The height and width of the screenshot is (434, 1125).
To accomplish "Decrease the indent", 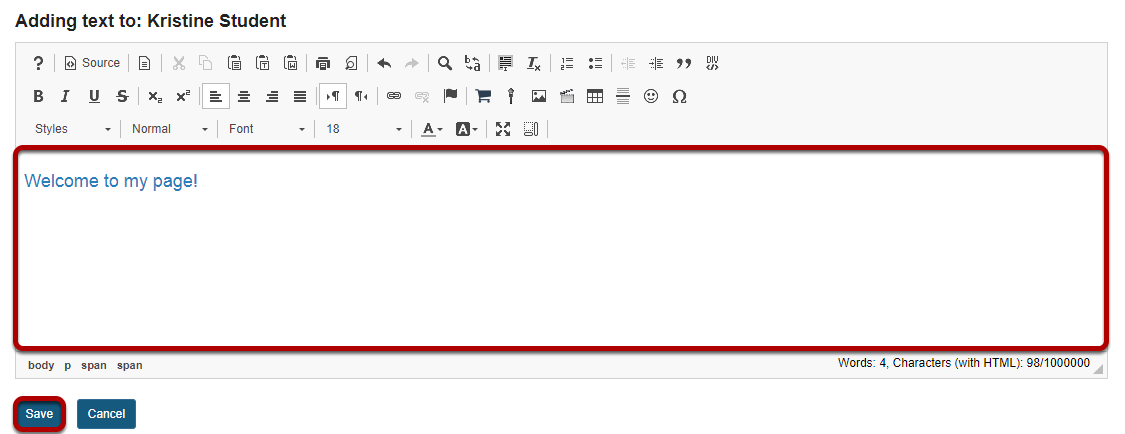I will point(628,63).
